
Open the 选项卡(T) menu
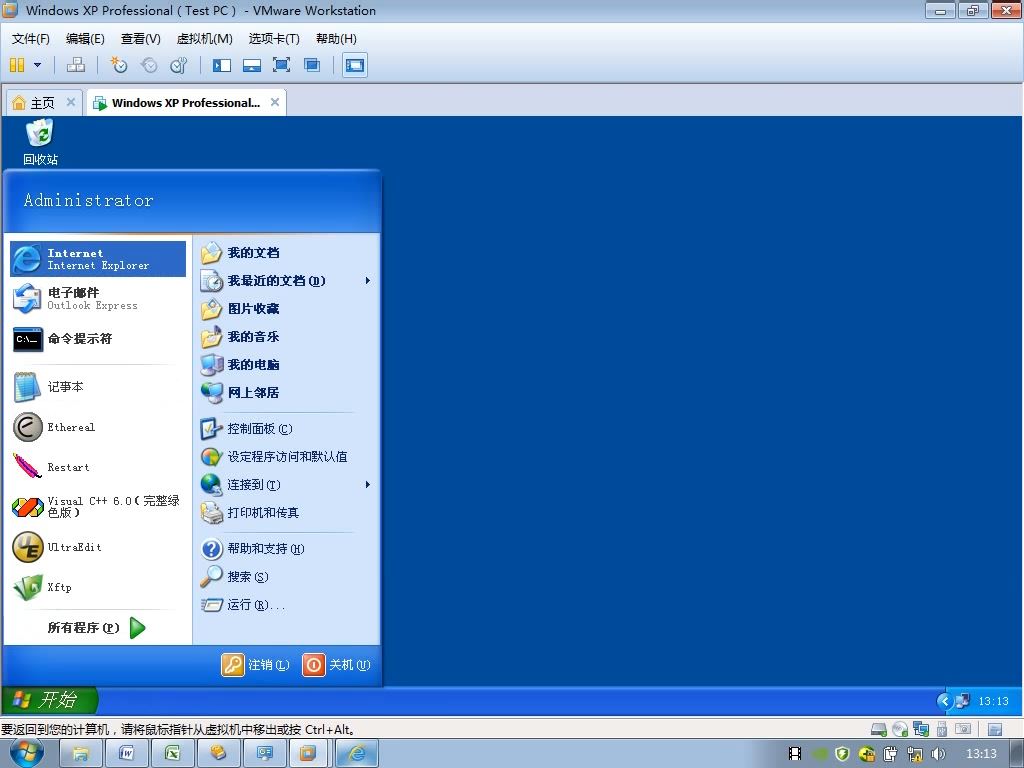click(x=274, y=39)
